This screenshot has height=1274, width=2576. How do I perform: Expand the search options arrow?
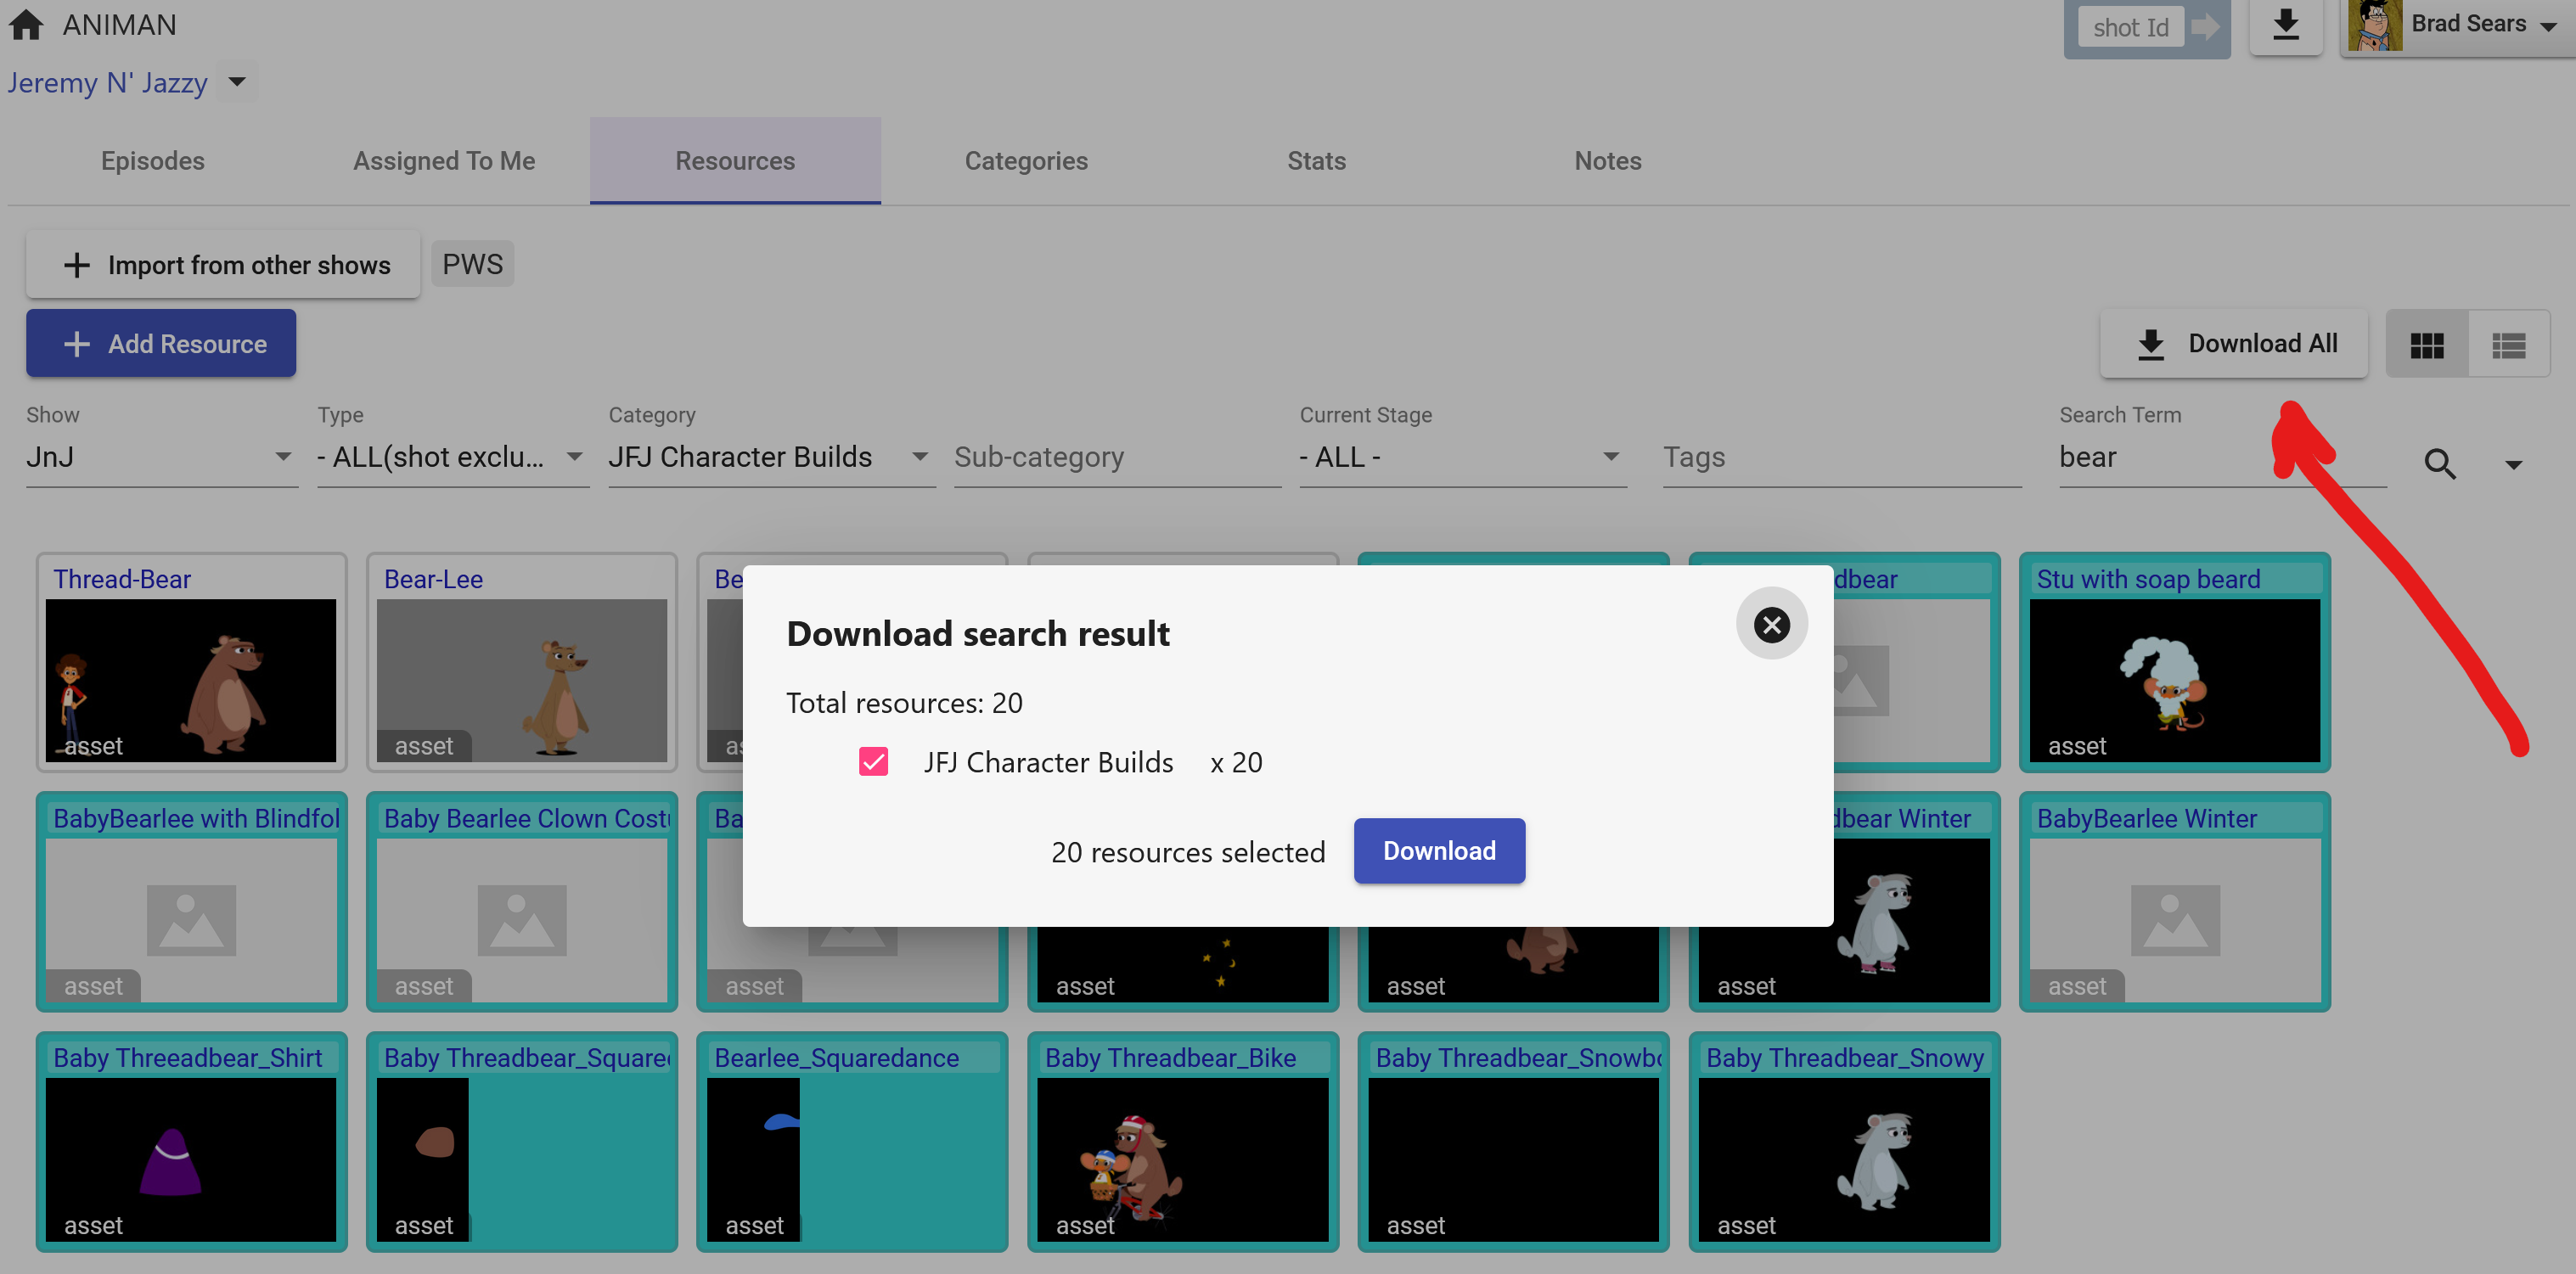[x=2513, y=464]
